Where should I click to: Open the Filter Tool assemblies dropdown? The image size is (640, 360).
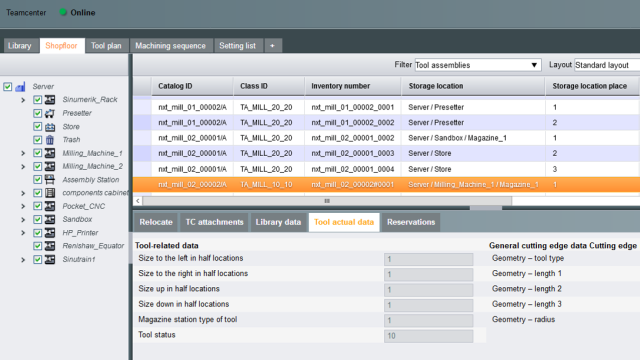click(478, 65)
